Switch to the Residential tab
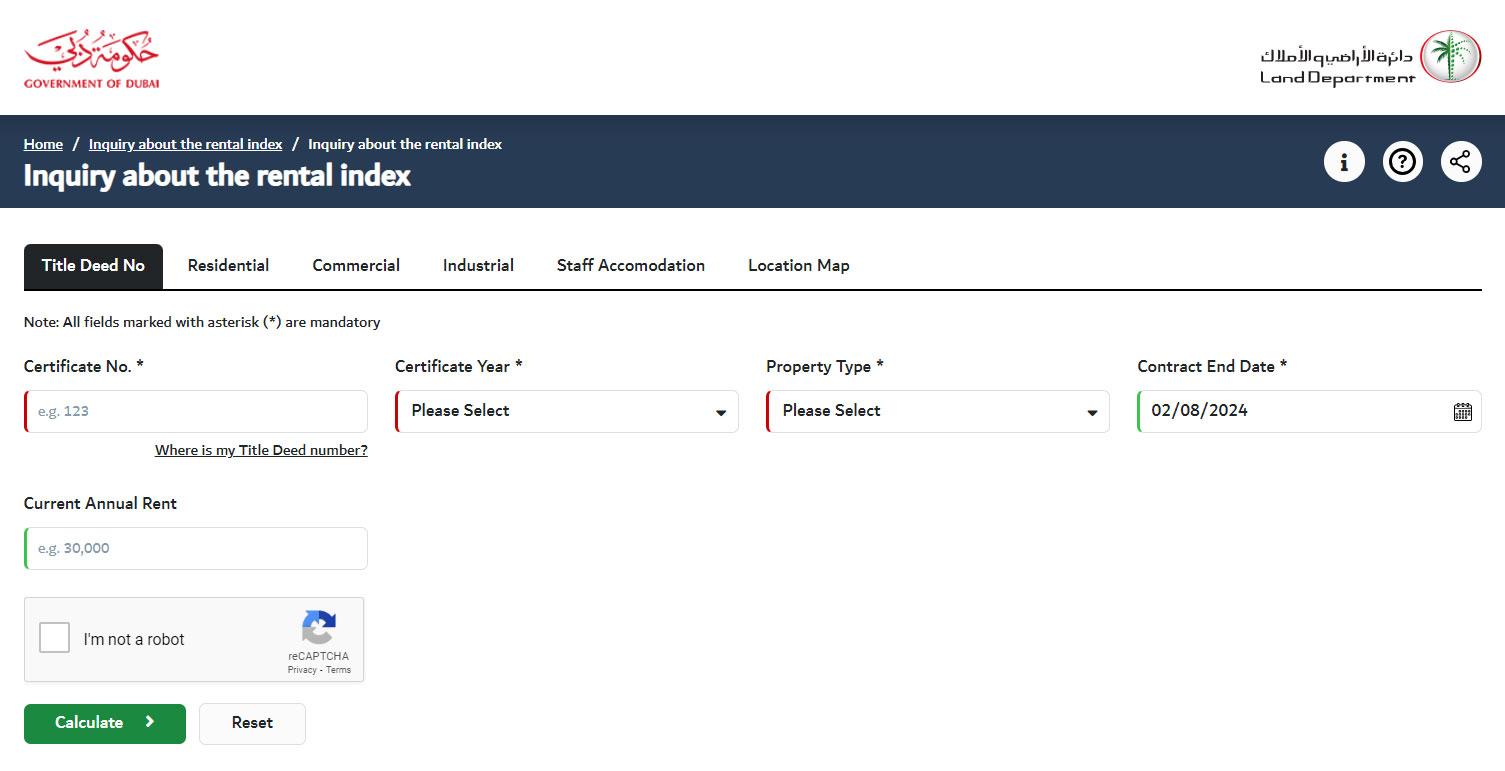This screenshot has width=1505, height=771. pos(228,265)
